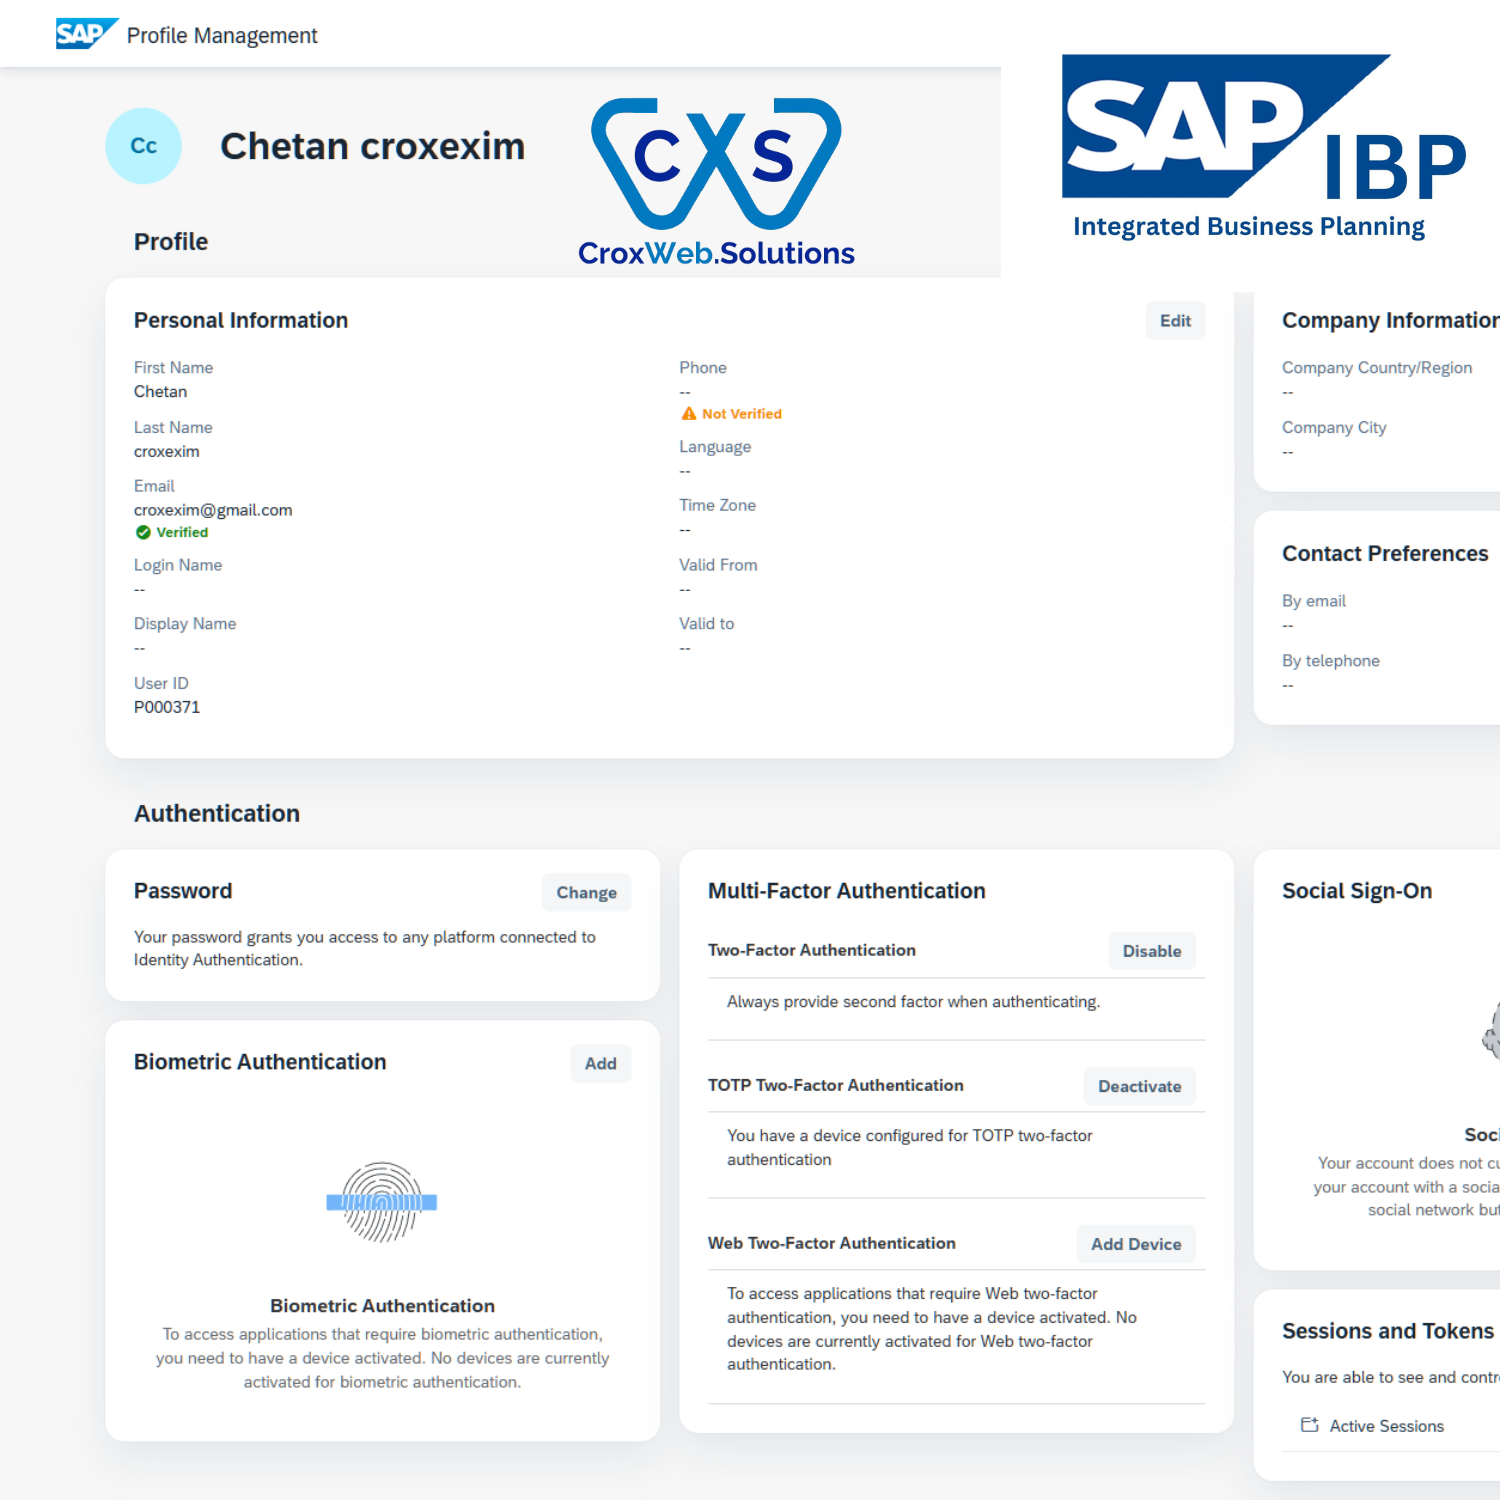Click the Last Name value croxexim
The width and height of the screenshot is (1500, 1500).
[167, 451]
